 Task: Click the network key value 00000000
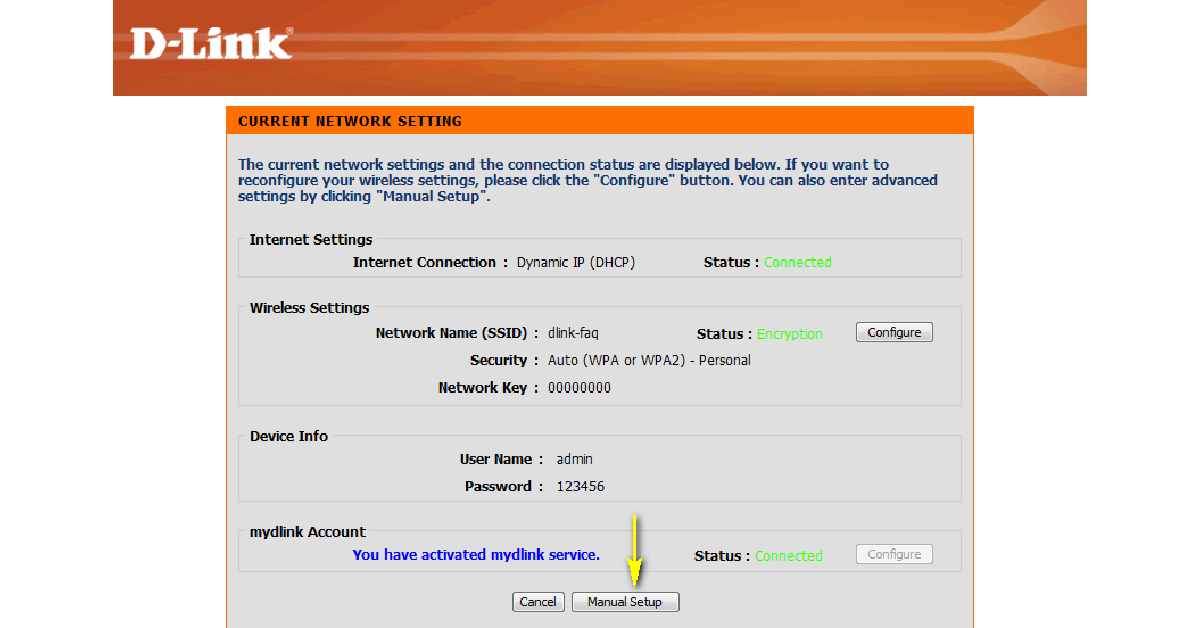[579, 388]
